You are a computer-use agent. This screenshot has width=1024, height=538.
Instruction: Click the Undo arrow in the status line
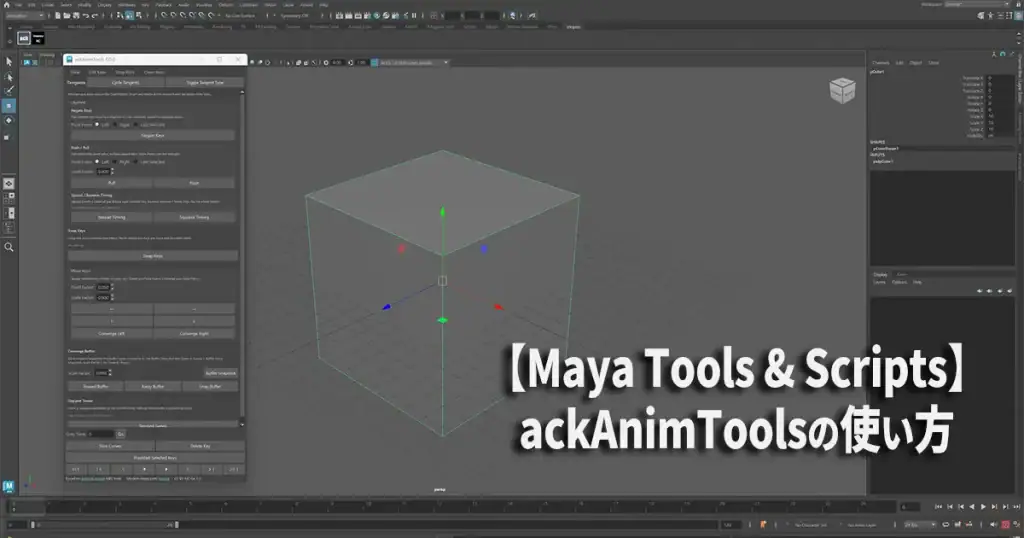point(86,15)
